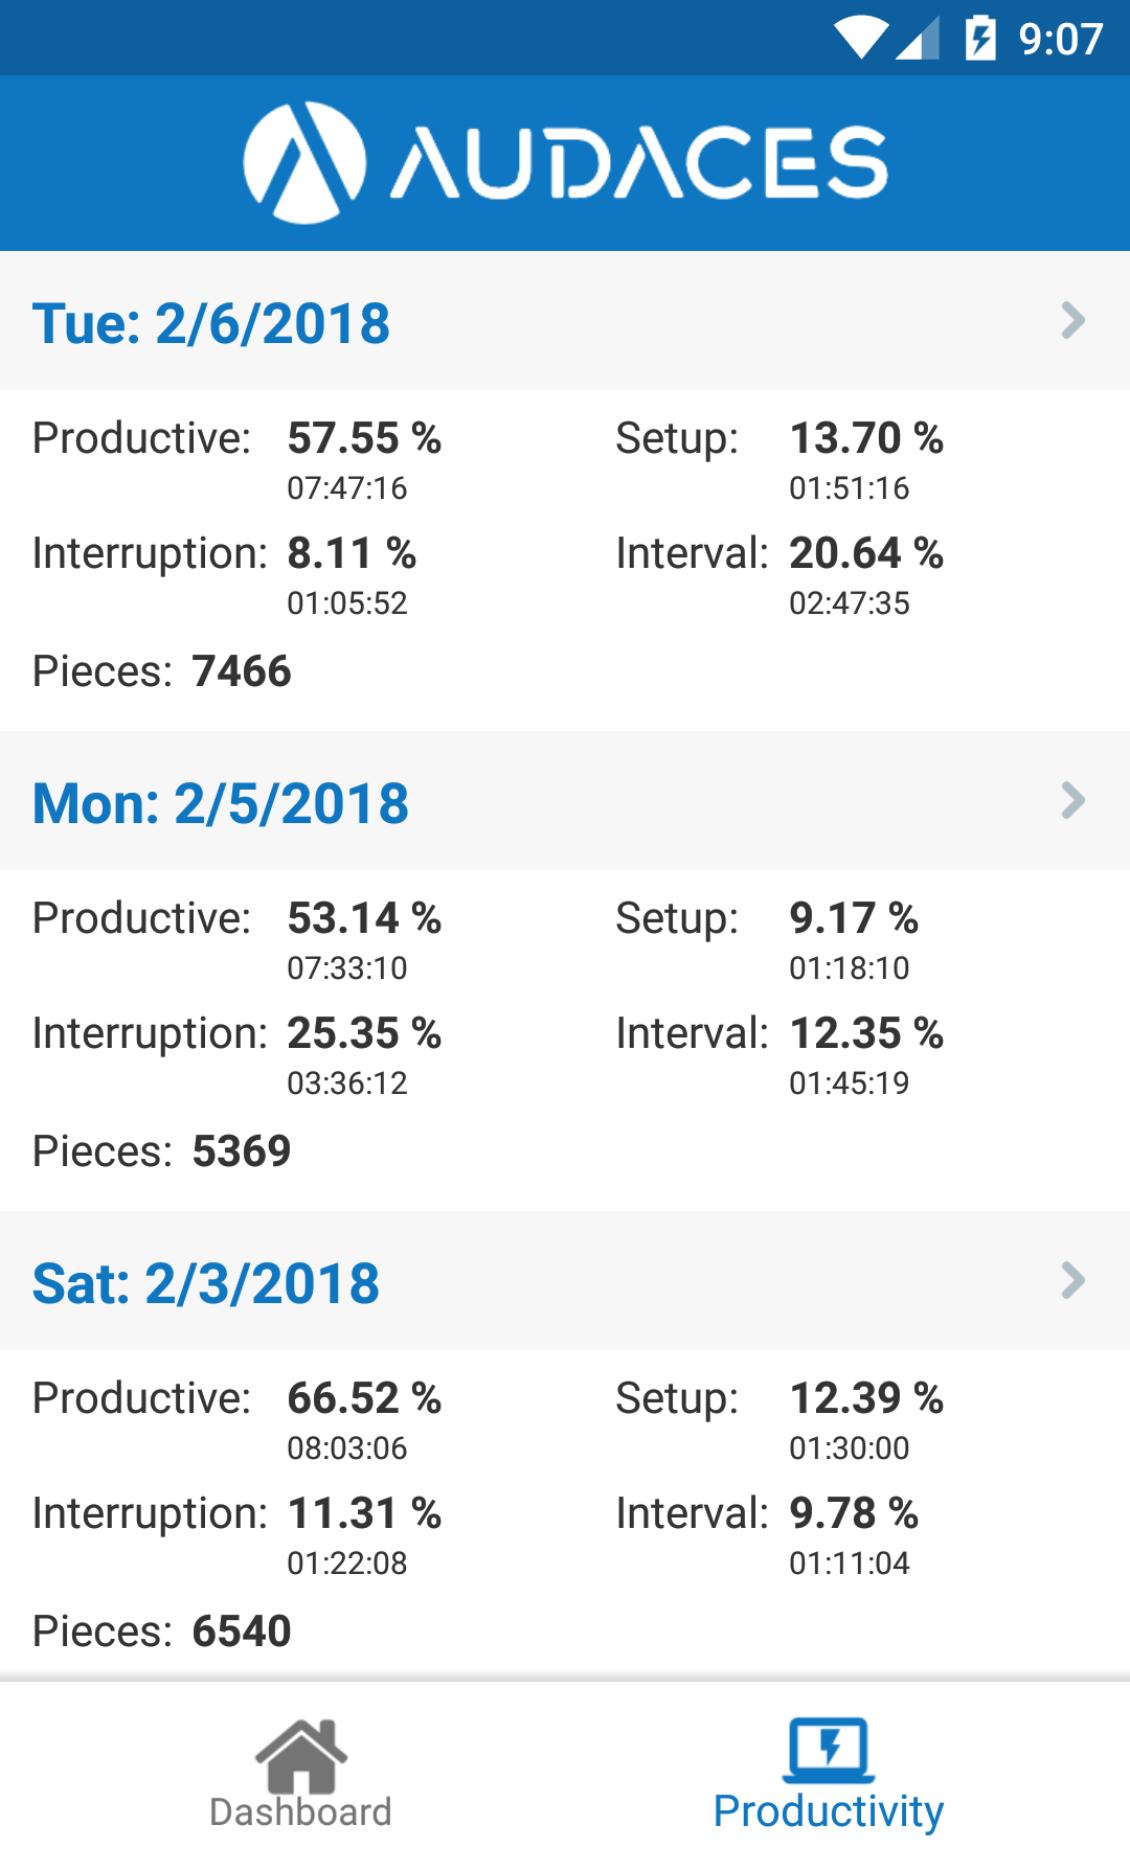Expand the Sat 2/3/2018 chevron
The image size is (1130, 1857).
(x=1072, y=1280)
